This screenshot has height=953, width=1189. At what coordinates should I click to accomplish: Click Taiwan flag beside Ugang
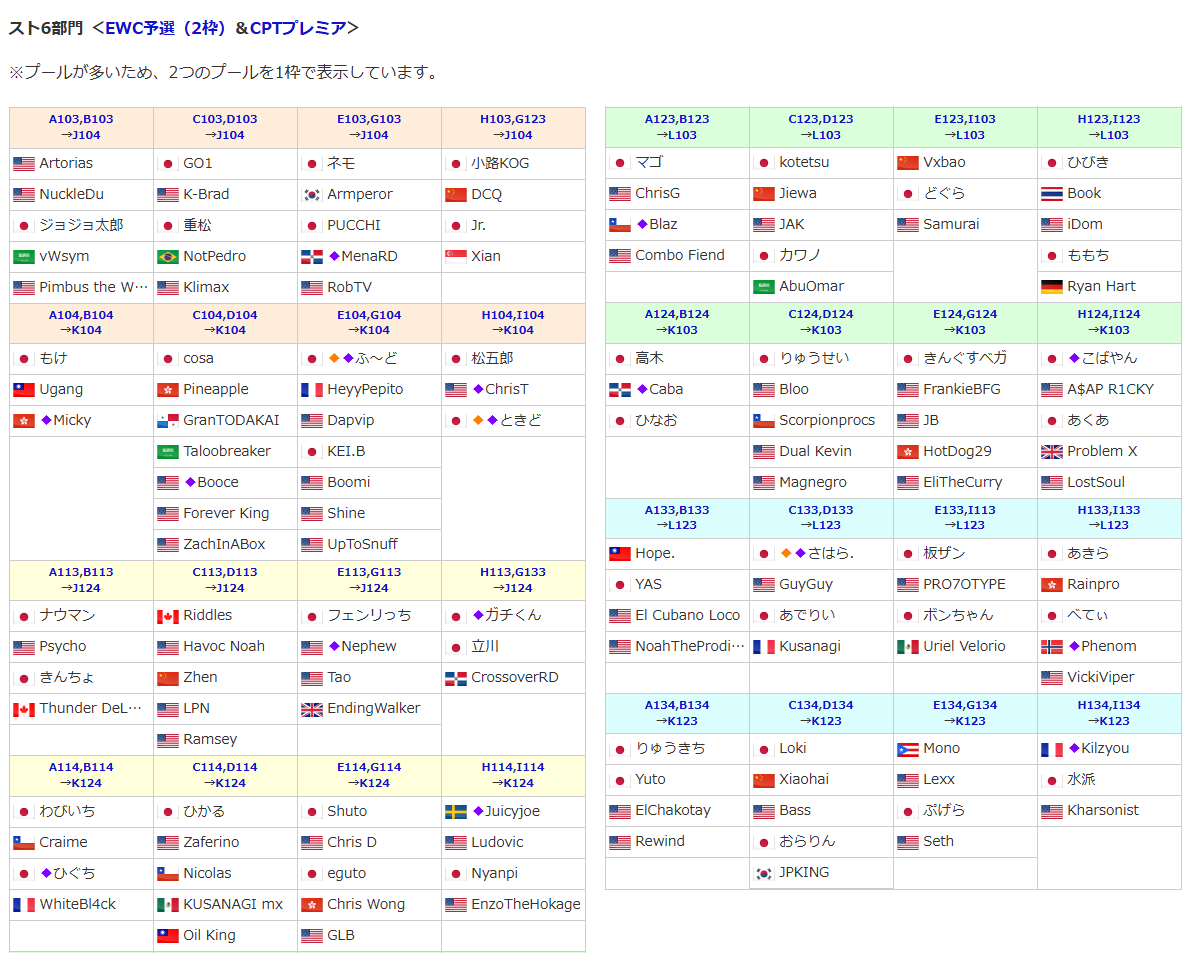(24, 390)
